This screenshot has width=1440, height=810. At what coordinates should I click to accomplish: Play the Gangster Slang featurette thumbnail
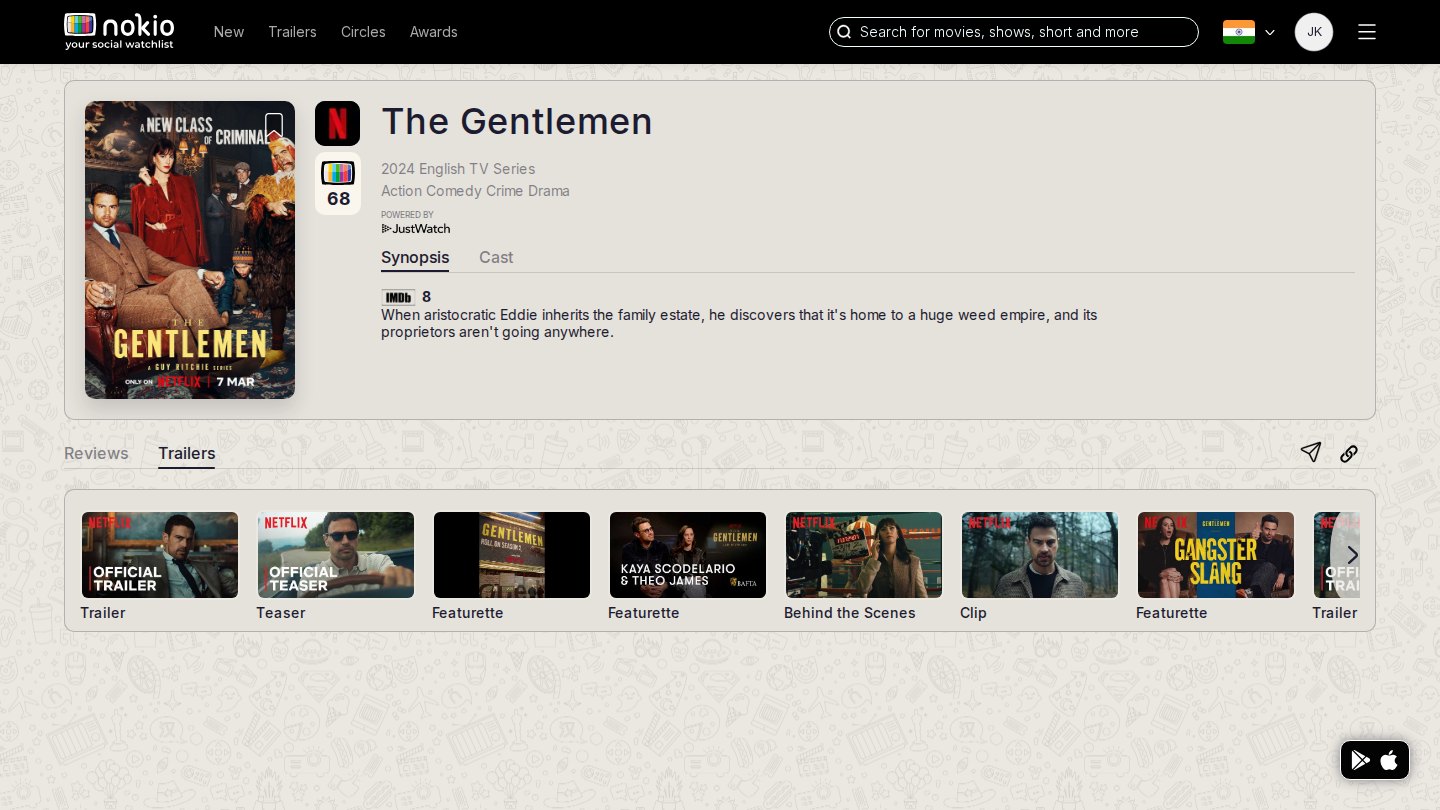[x=1216, y=555]
